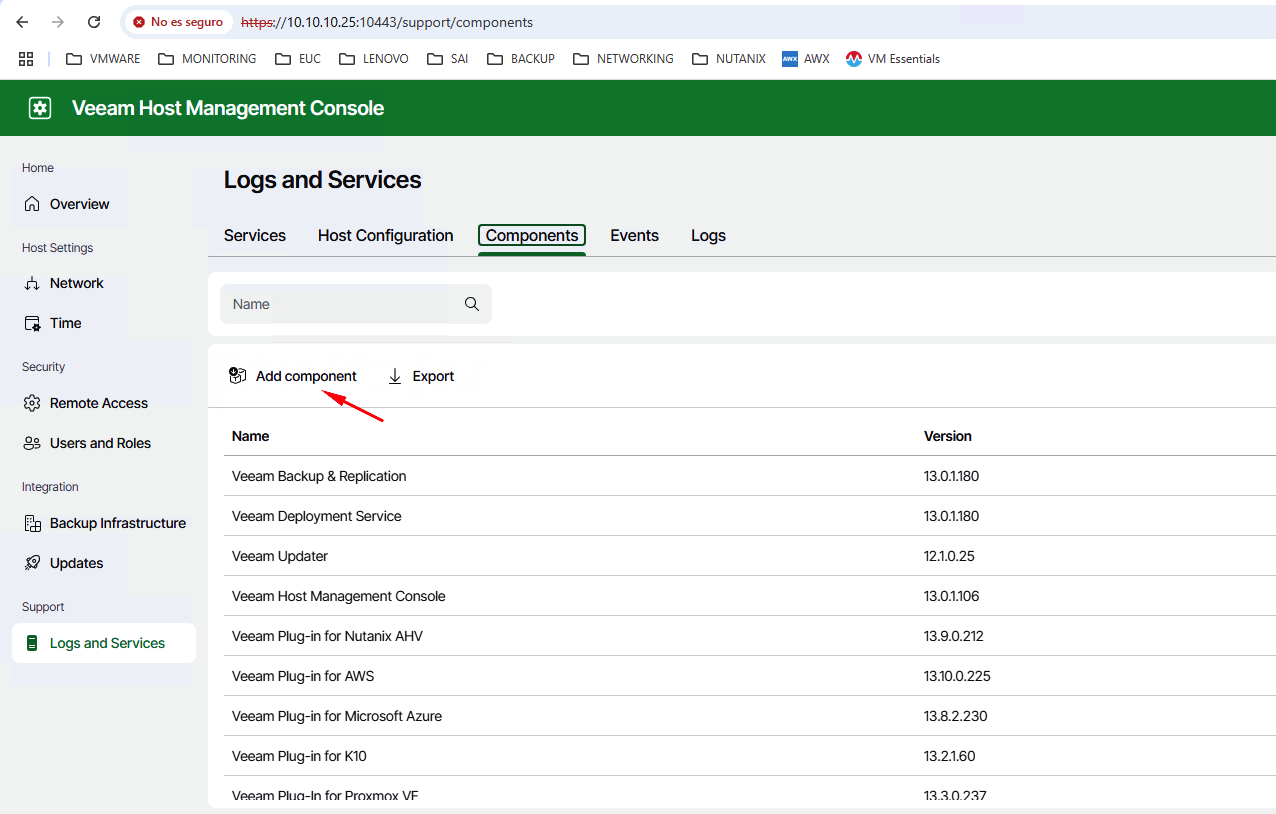This screenshot has width=1276, height=814.
Task: Open Backup Infrastructure integration page
Action: click(104, 524)
